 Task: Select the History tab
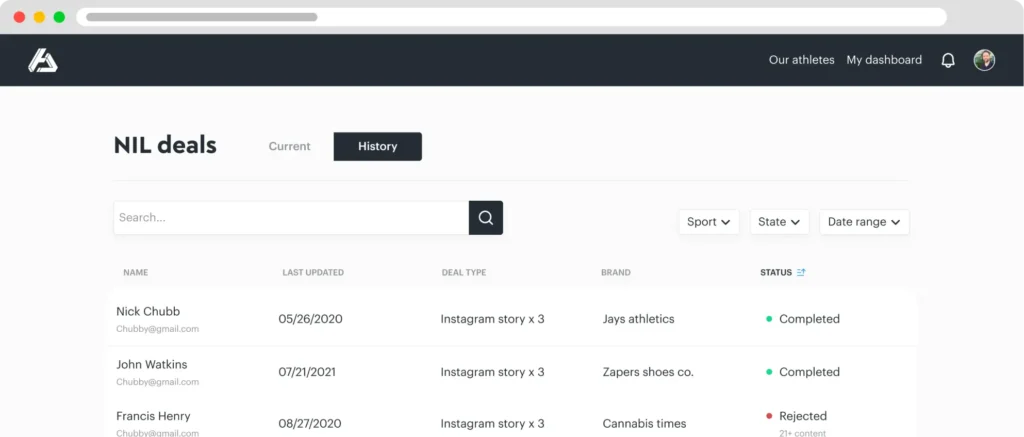[x=377, y=146]
